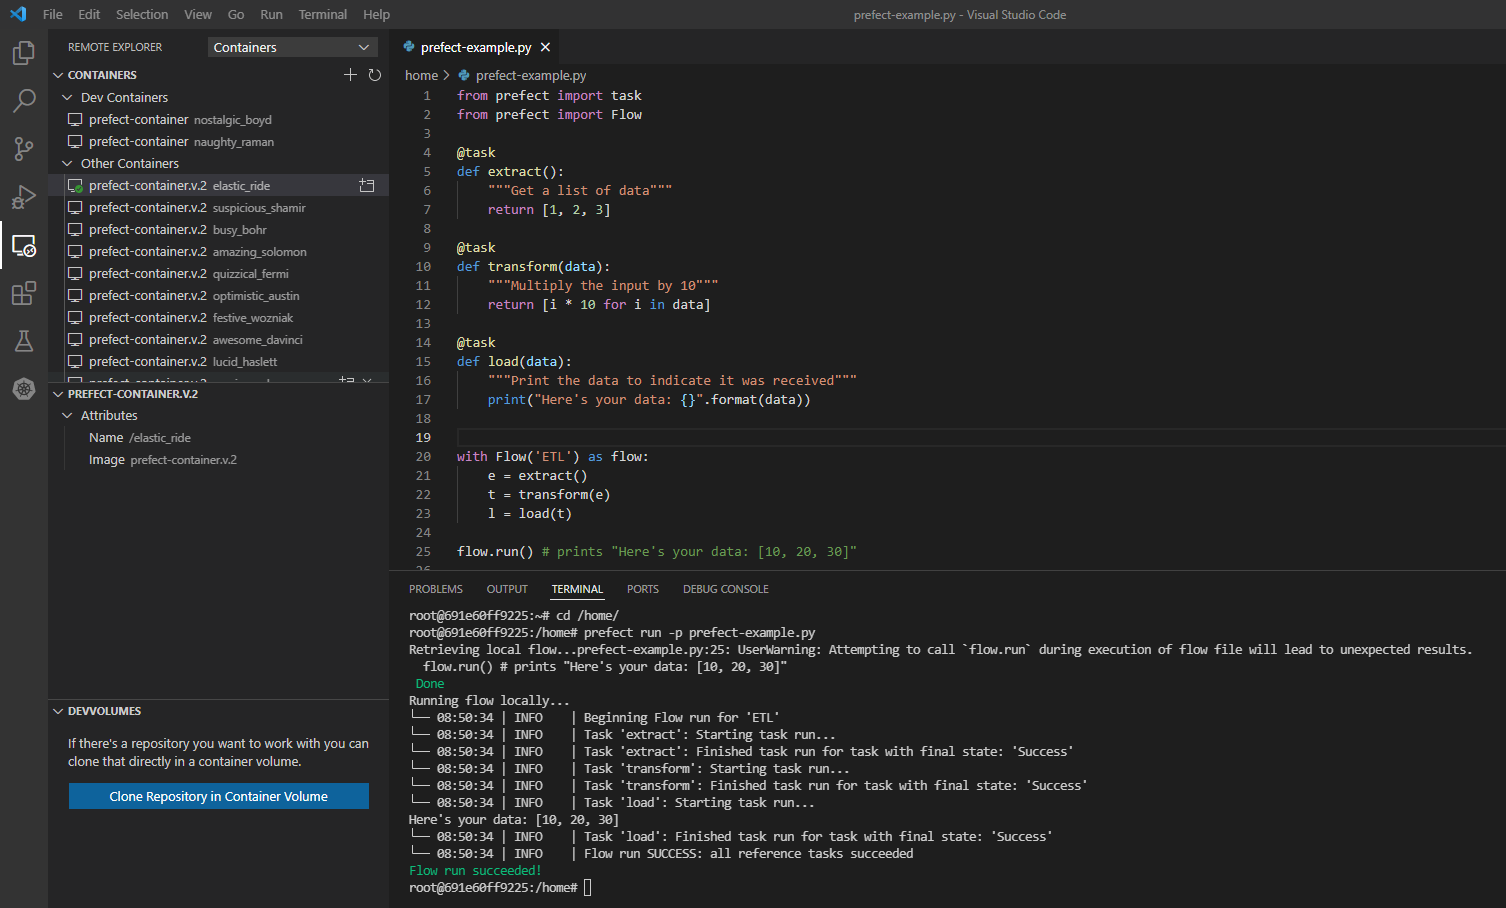Click container icon for naughty_raman

tap(75, 141)
